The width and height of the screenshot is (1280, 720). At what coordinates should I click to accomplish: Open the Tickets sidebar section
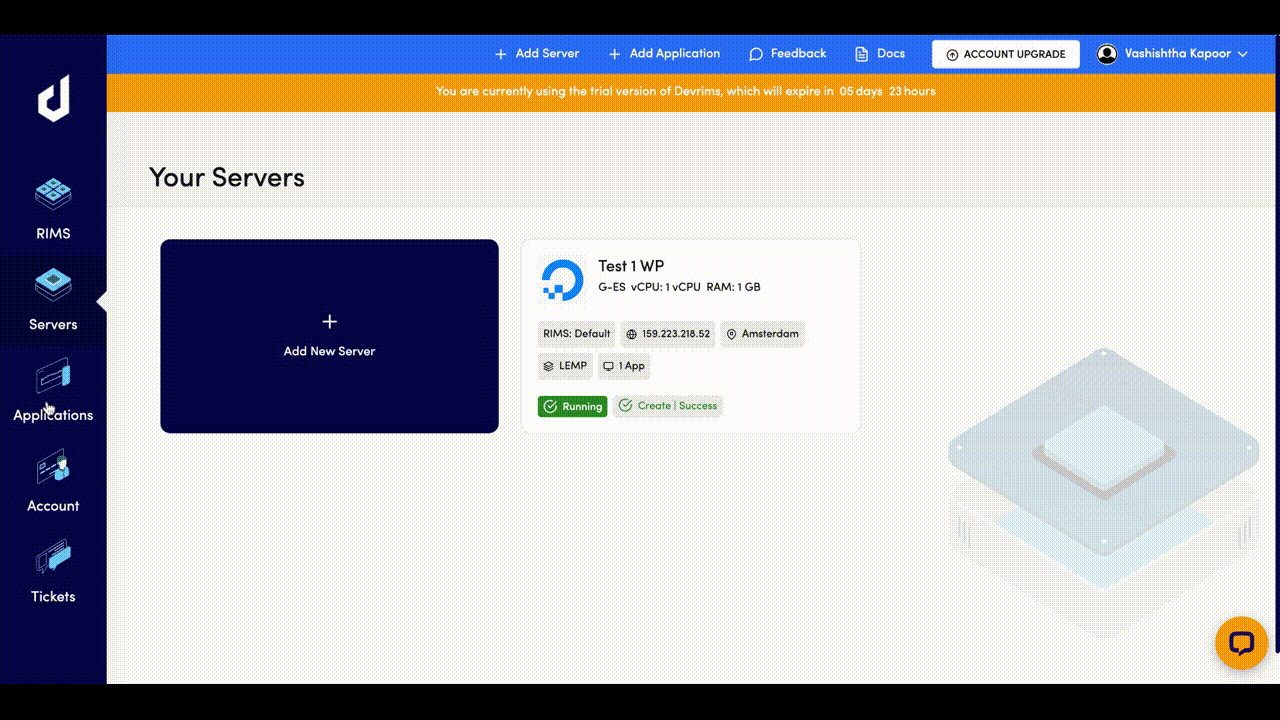53,573
